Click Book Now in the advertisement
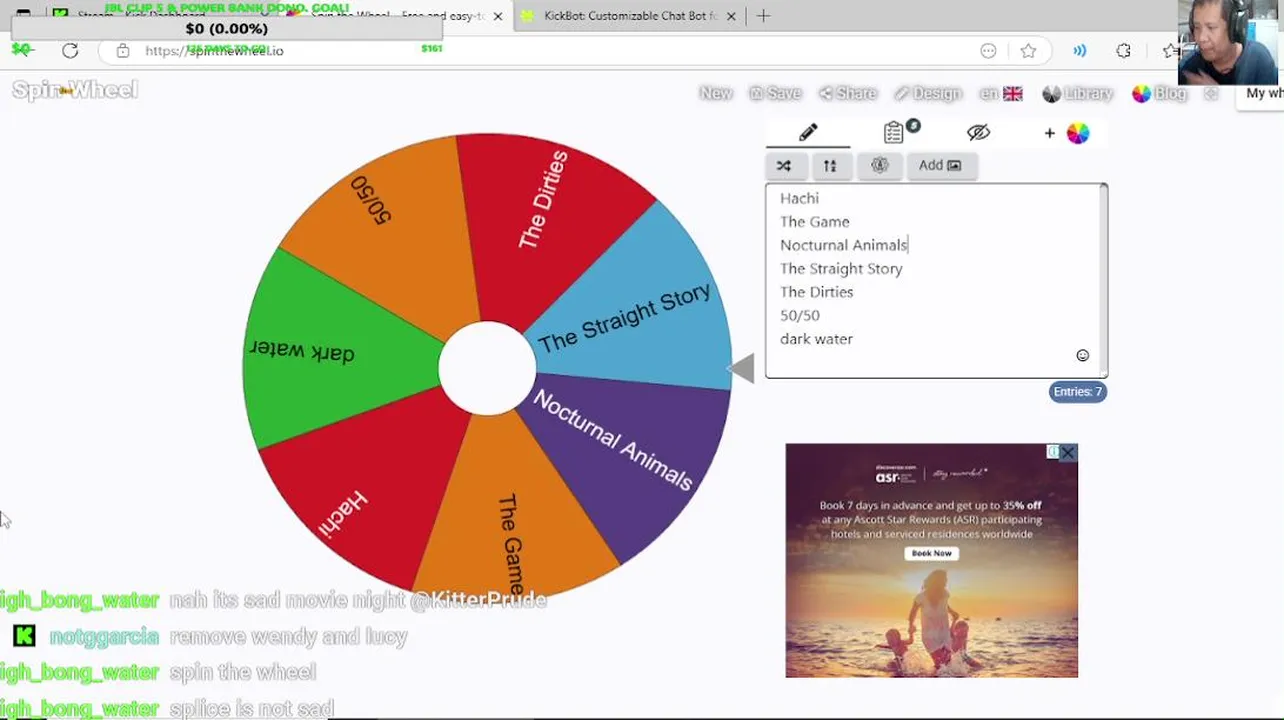Image resolution: width=1284 pixels, height=720 pixels. click(x=931, y=553)
